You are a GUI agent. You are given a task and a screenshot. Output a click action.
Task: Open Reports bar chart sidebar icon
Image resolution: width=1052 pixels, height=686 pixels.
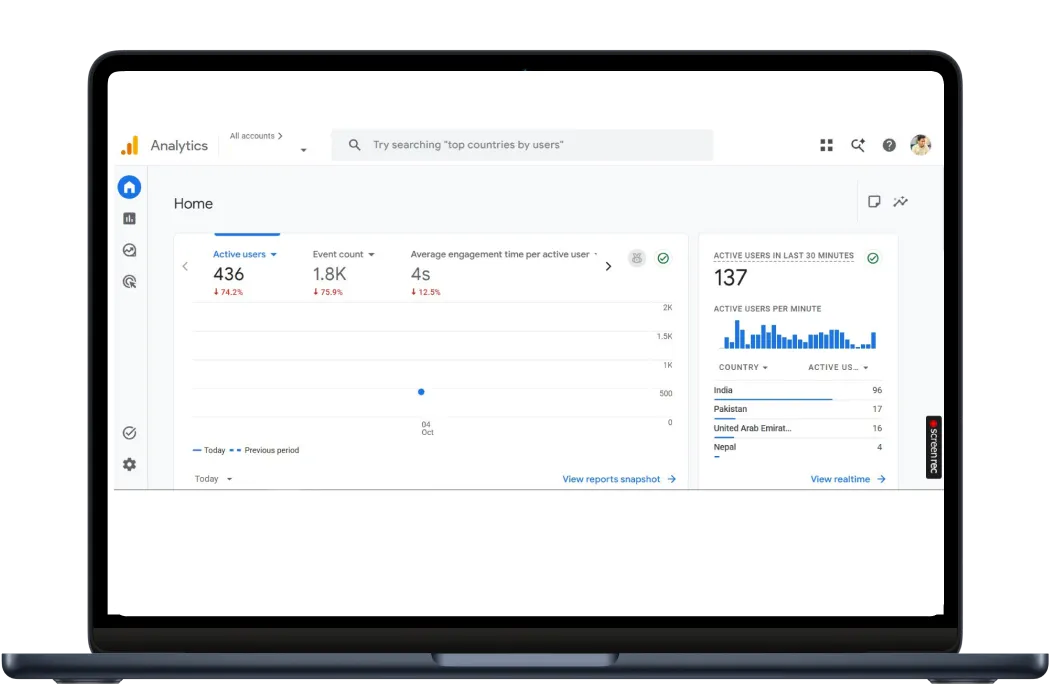[x=129, y=218]
